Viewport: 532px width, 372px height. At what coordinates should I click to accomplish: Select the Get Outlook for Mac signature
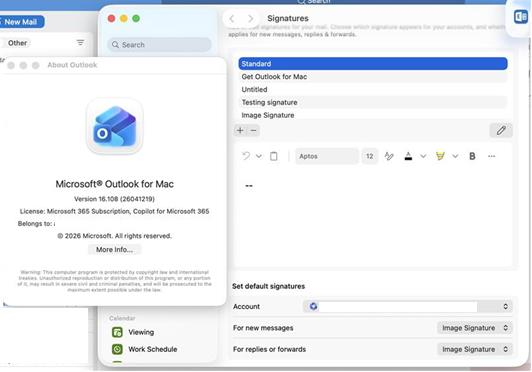tap(373, 77)
